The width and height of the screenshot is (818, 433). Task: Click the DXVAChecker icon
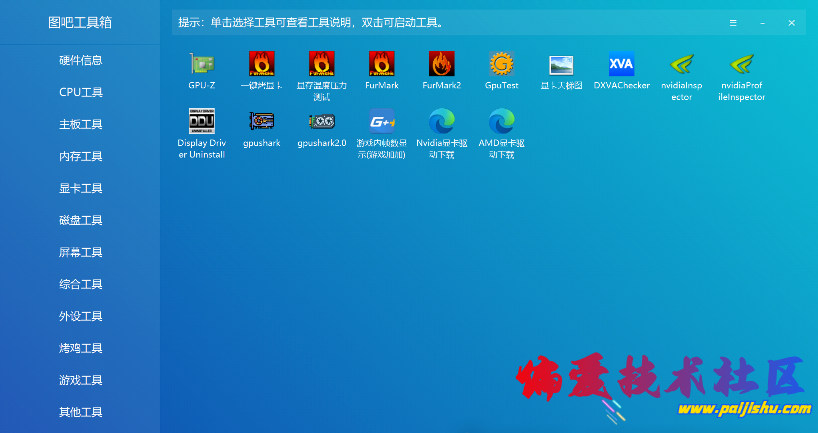(x=622, y=65)
